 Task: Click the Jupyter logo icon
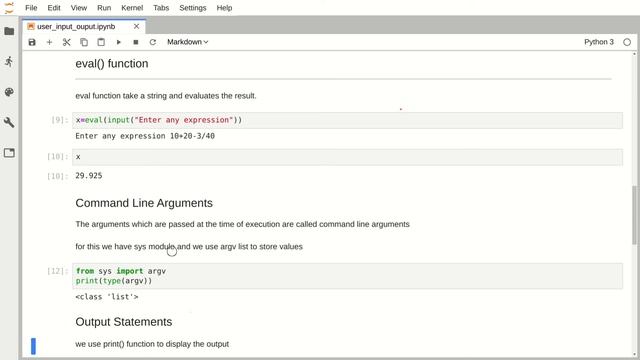9,8
